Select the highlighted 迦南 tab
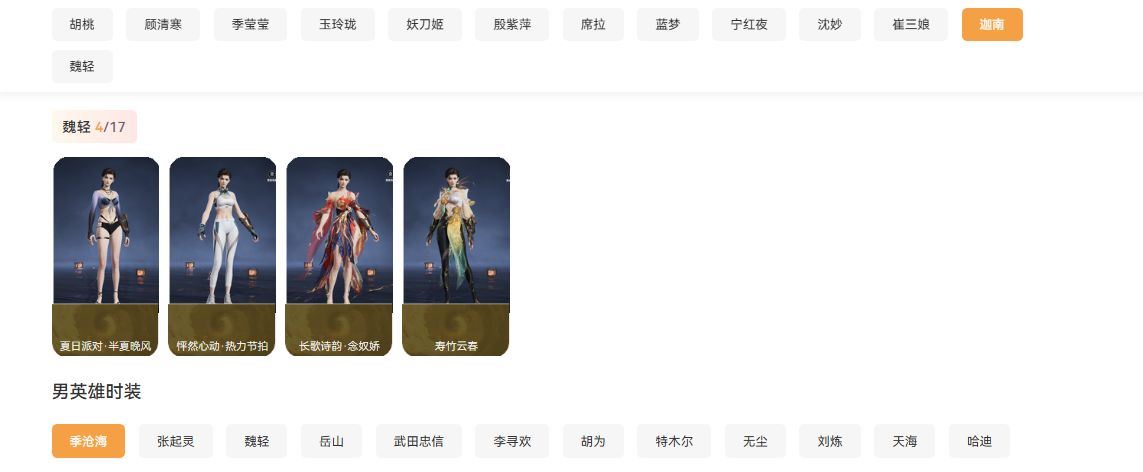This screenshot has width=1143, height=472. (992, 24)
